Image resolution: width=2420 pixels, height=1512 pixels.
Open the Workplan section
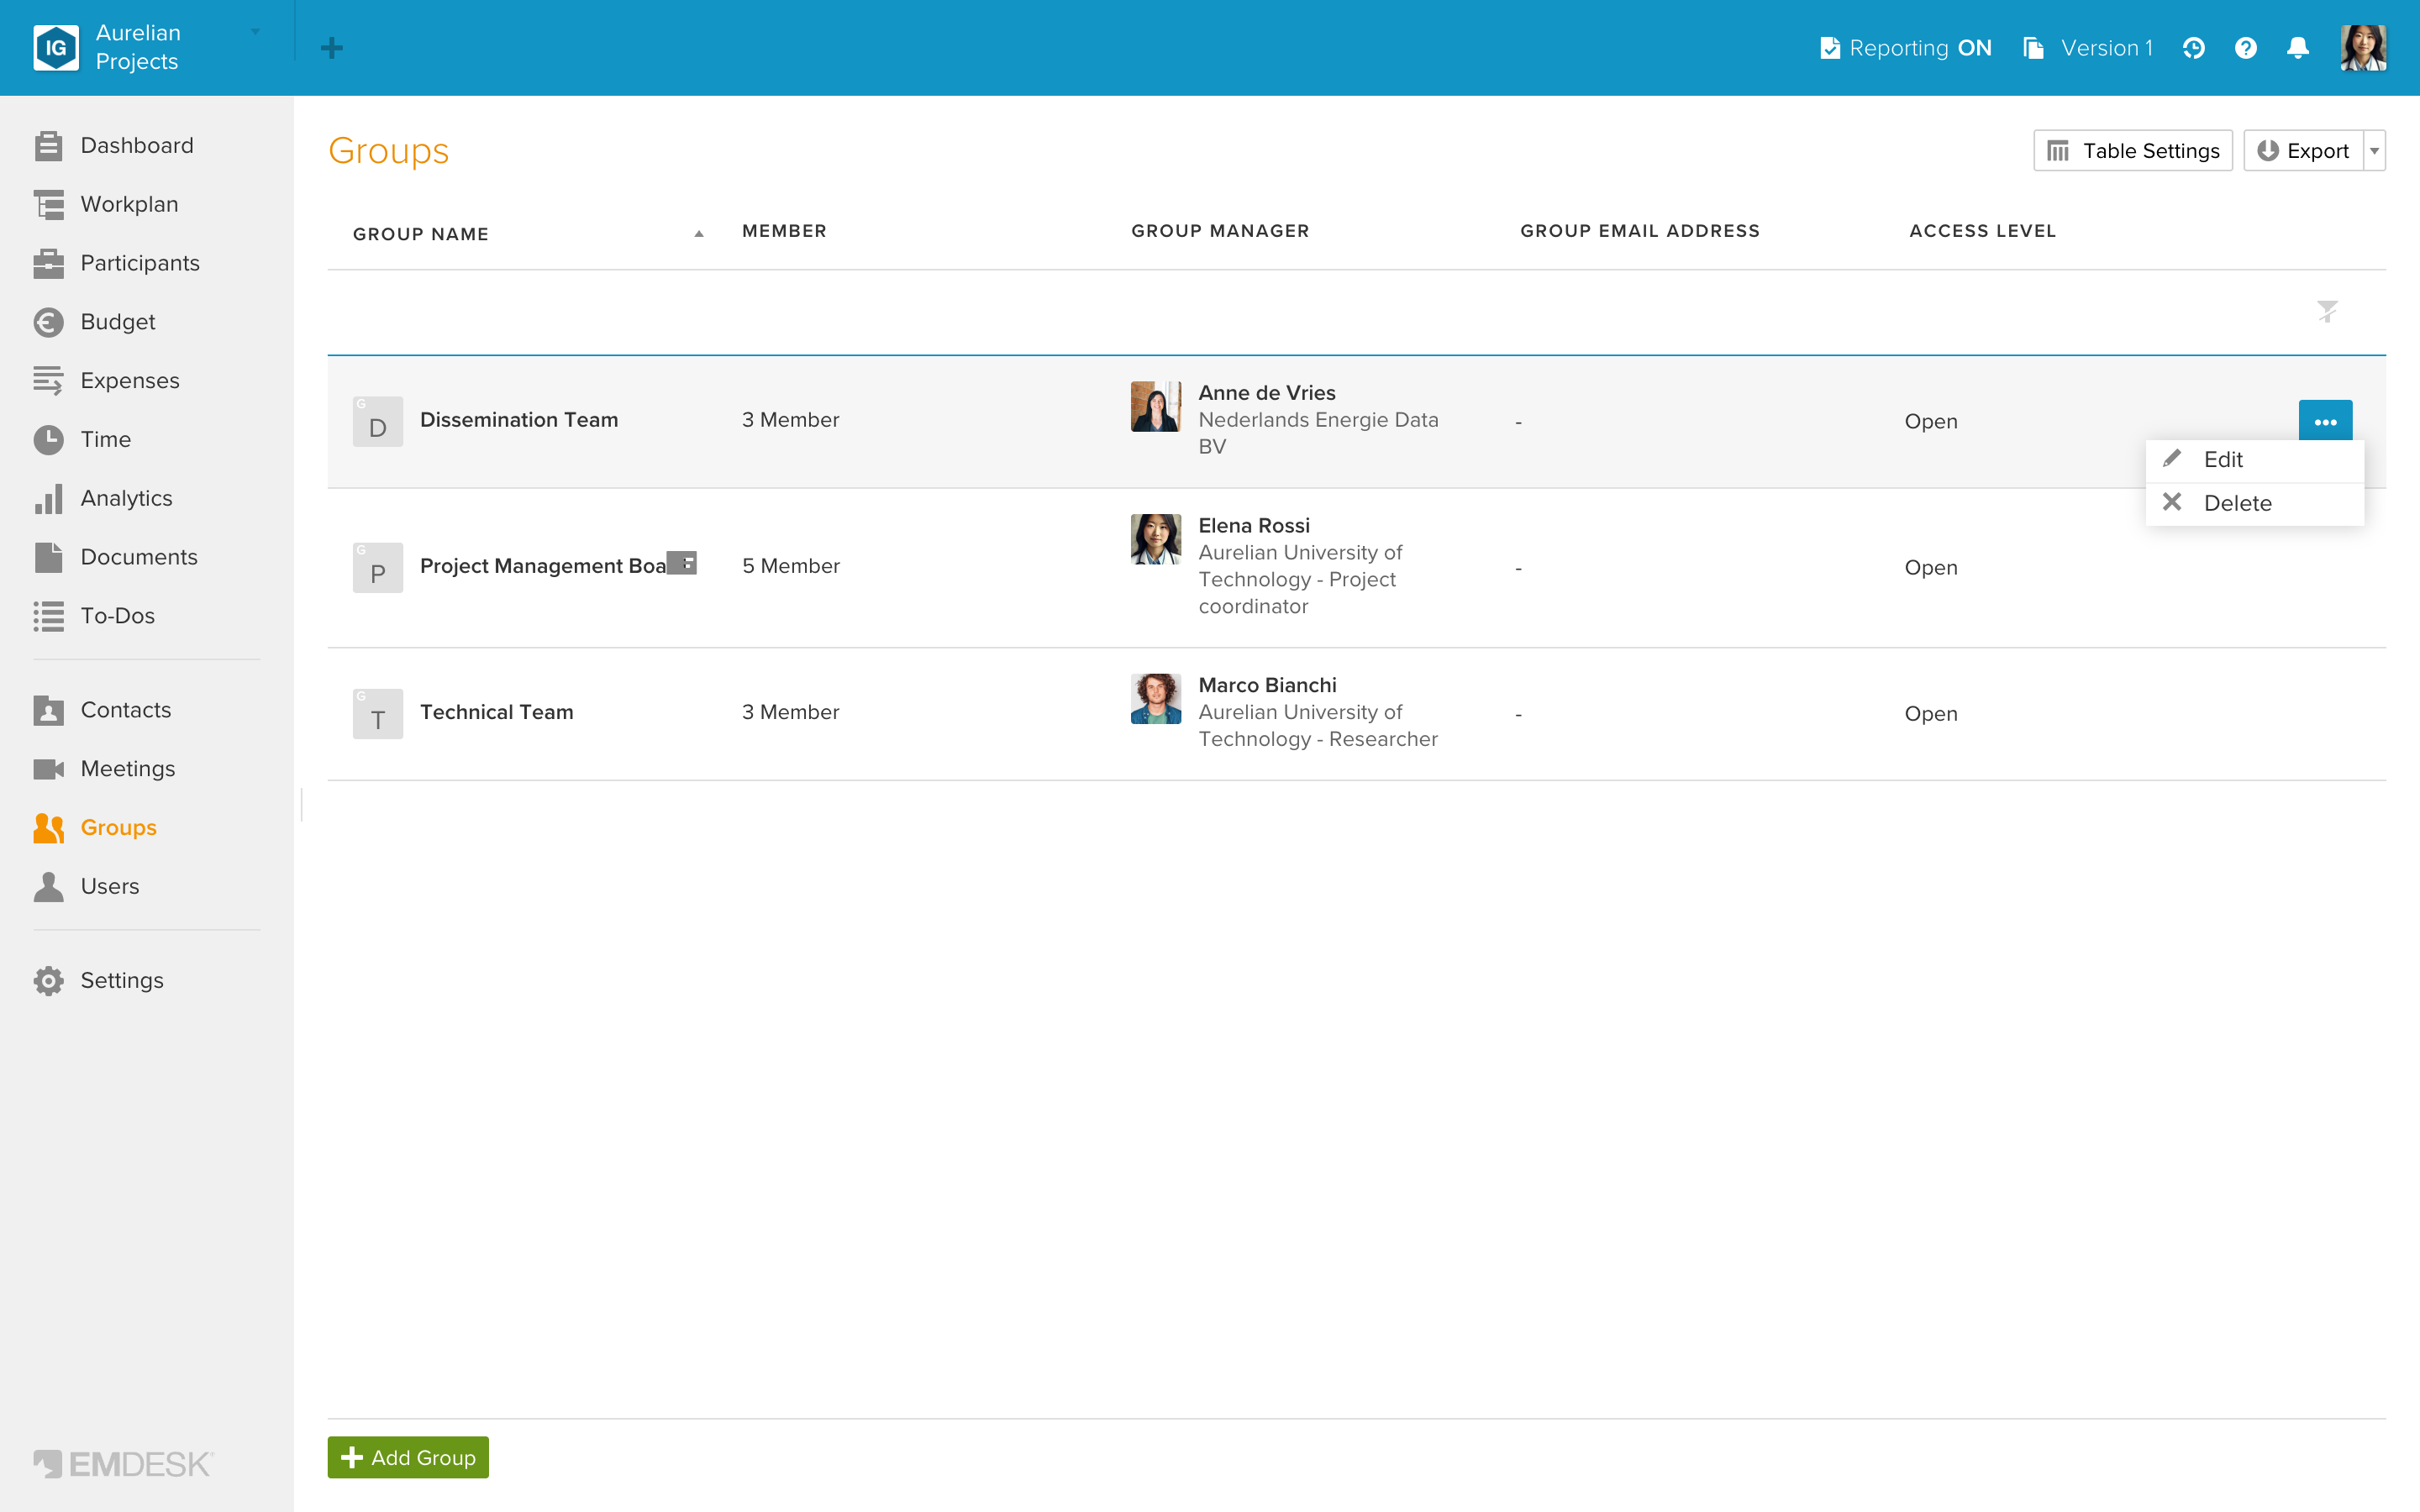click(x=106, y=204)
